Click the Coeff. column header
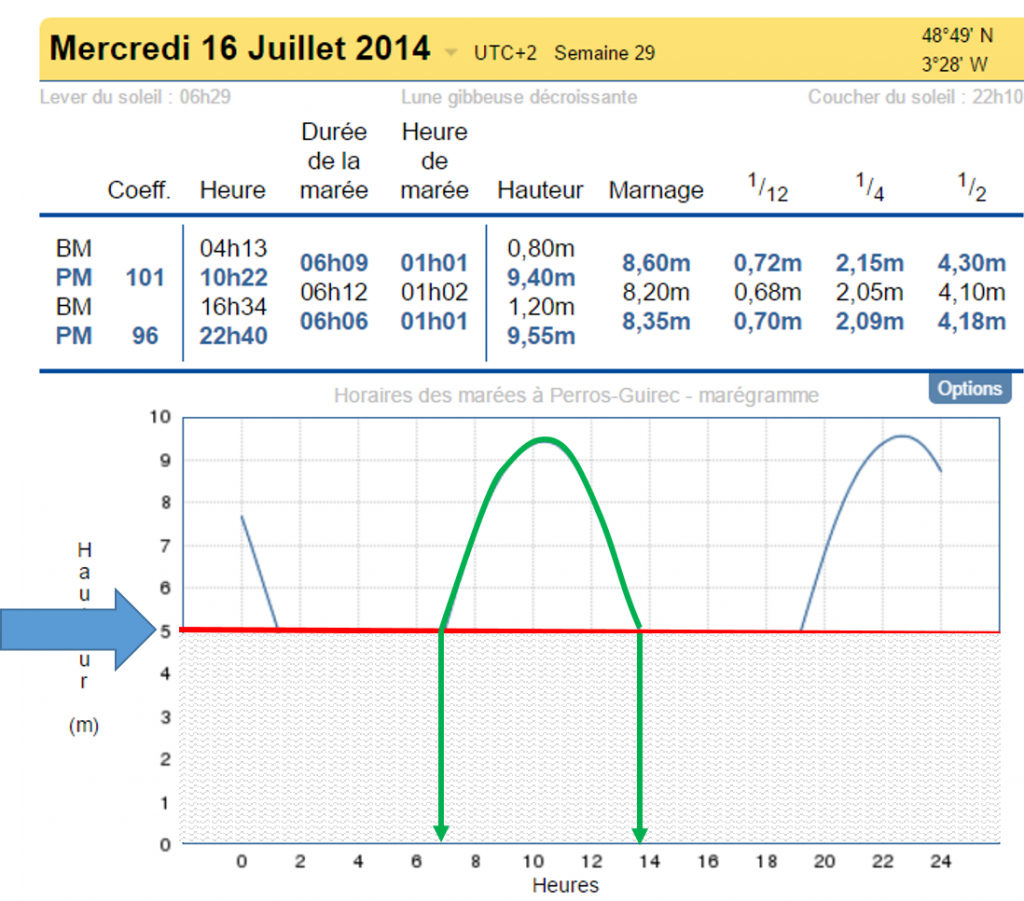This screenshot has width=1024, height=901. 139,190
